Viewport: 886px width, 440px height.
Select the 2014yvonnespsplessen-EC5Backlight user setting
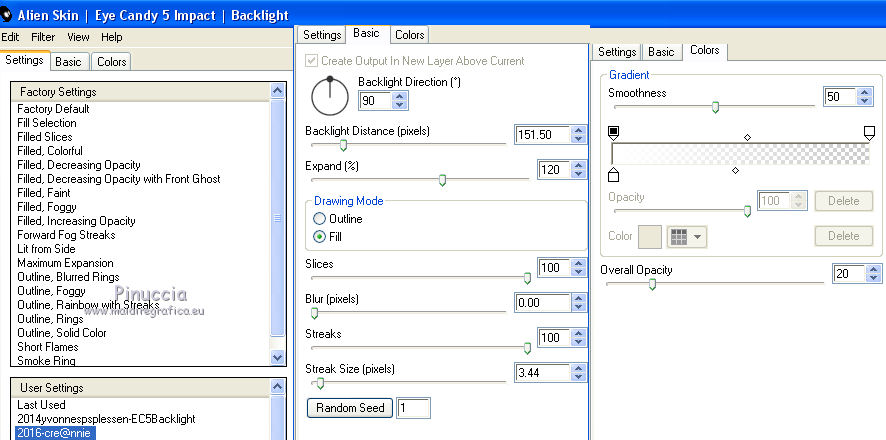coord(106,419)
